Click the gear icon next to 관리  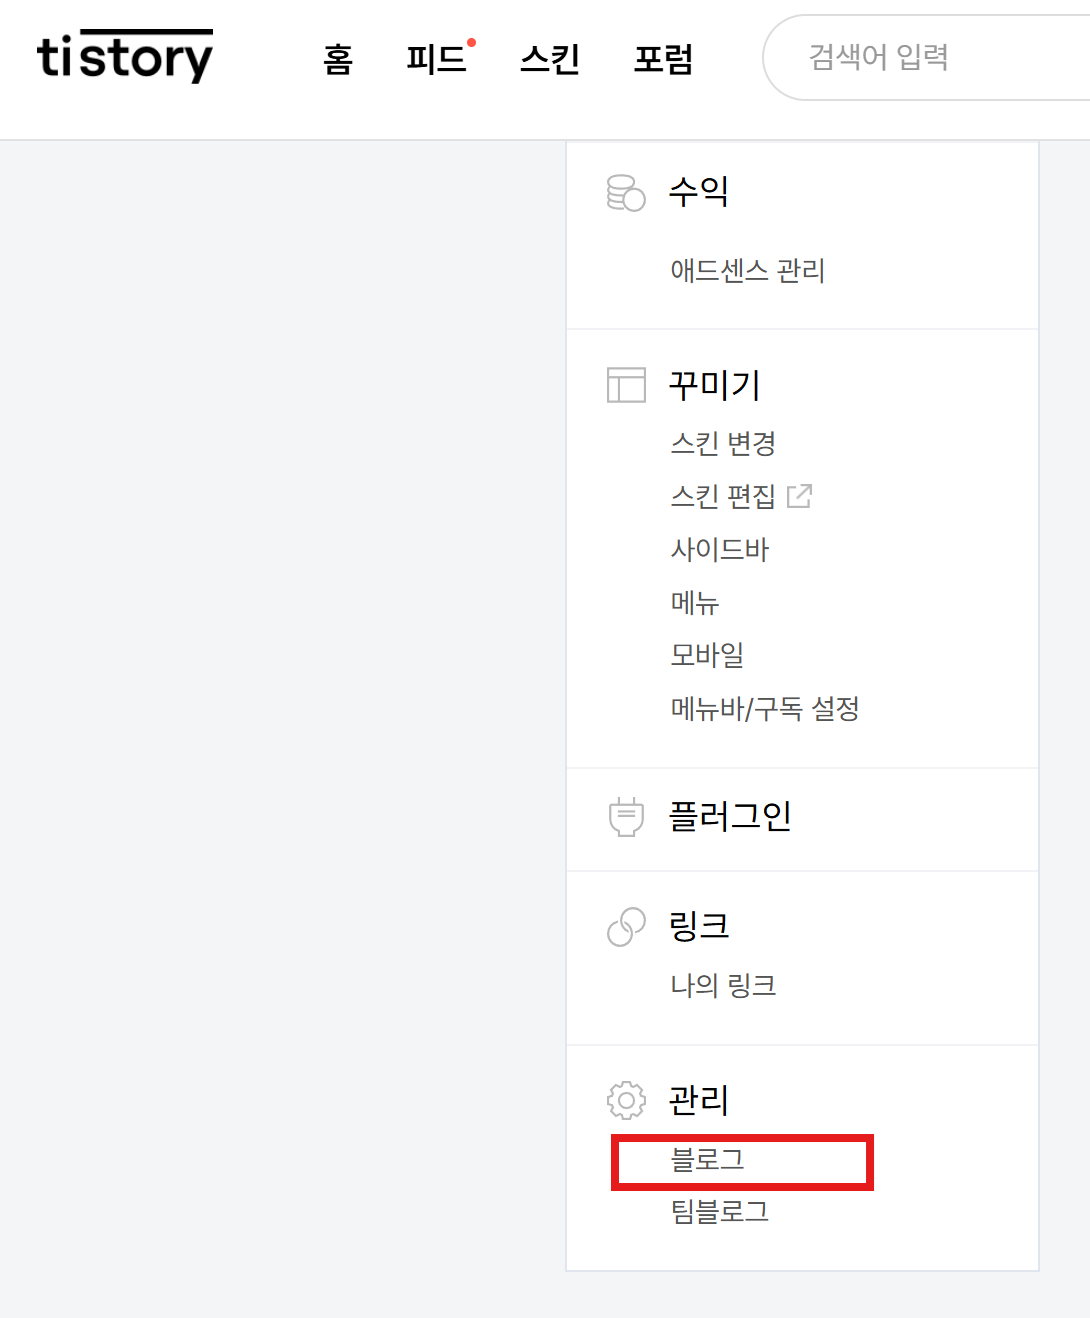tap(625, 1099)
